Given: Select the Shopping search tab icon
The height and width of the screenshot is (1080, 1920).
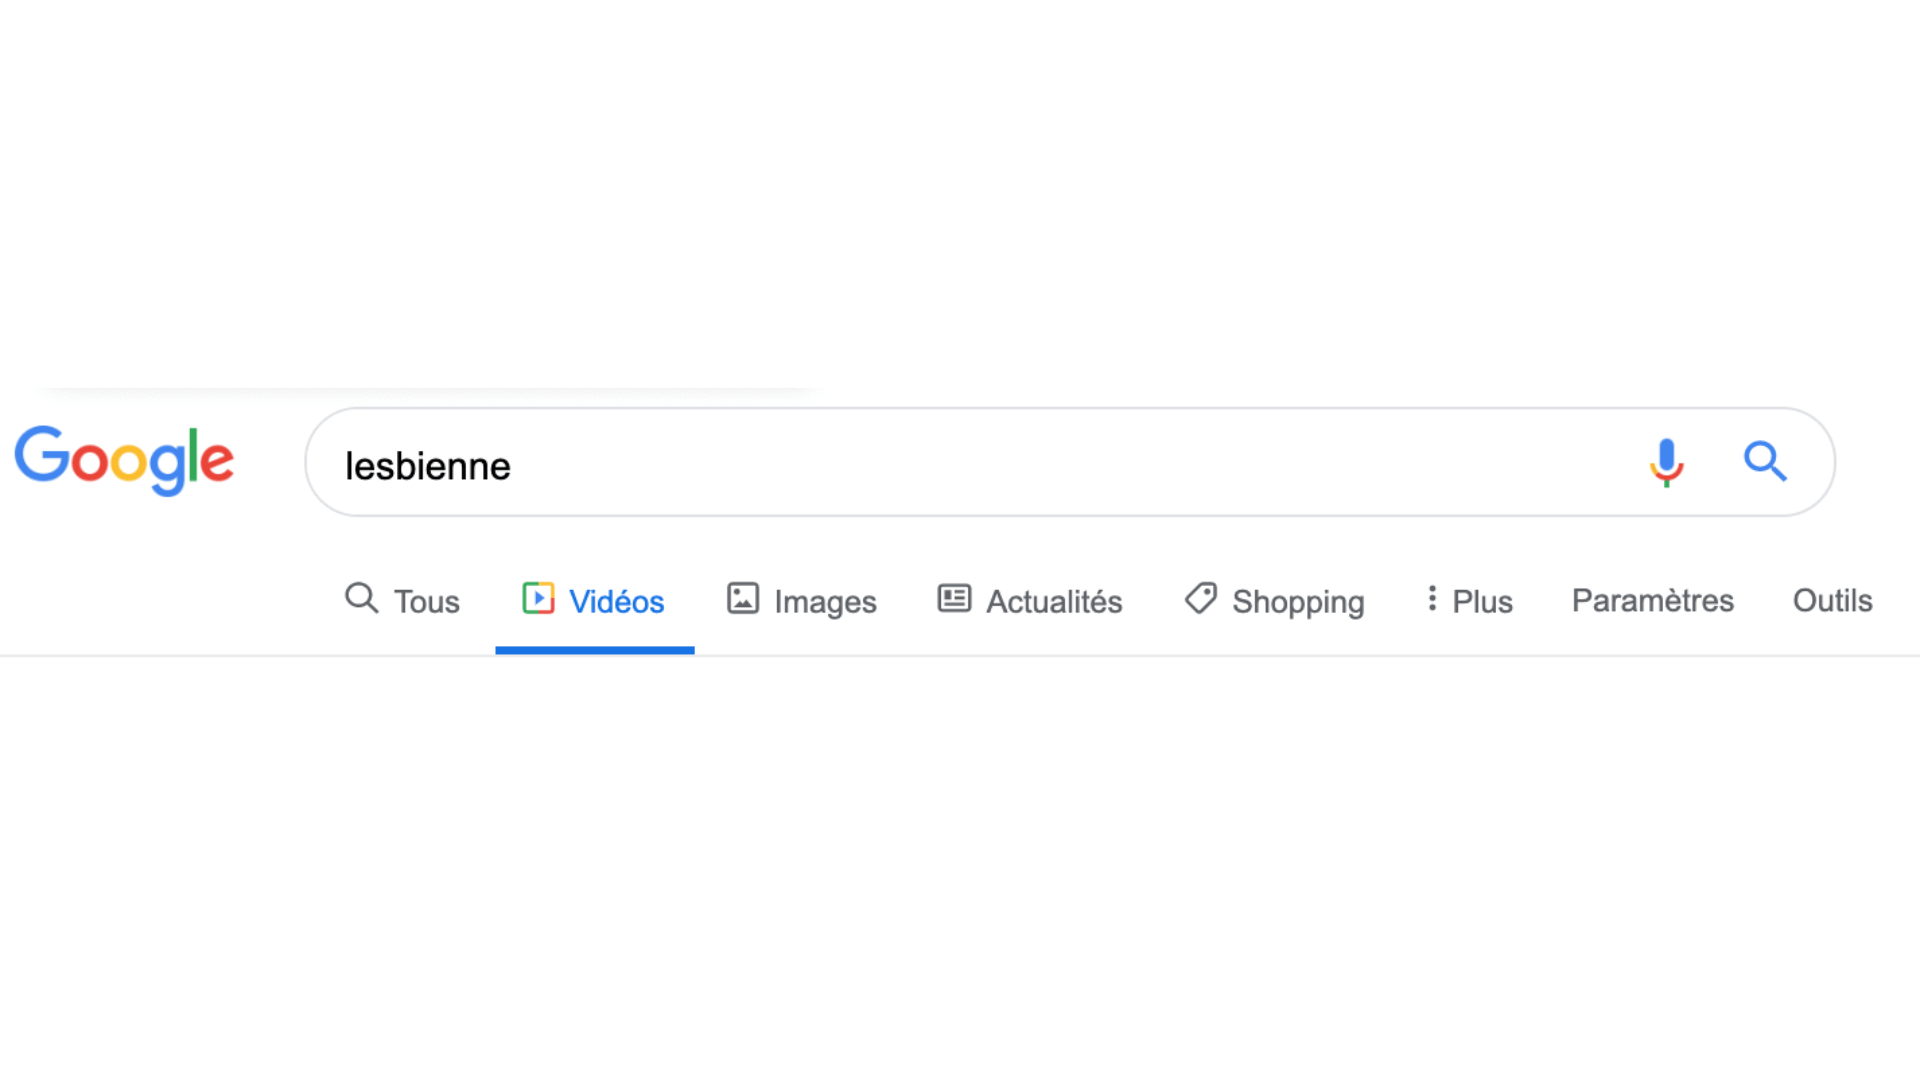Looking at the screenshot, I should pyautogui.click(x=1200, y=599).
